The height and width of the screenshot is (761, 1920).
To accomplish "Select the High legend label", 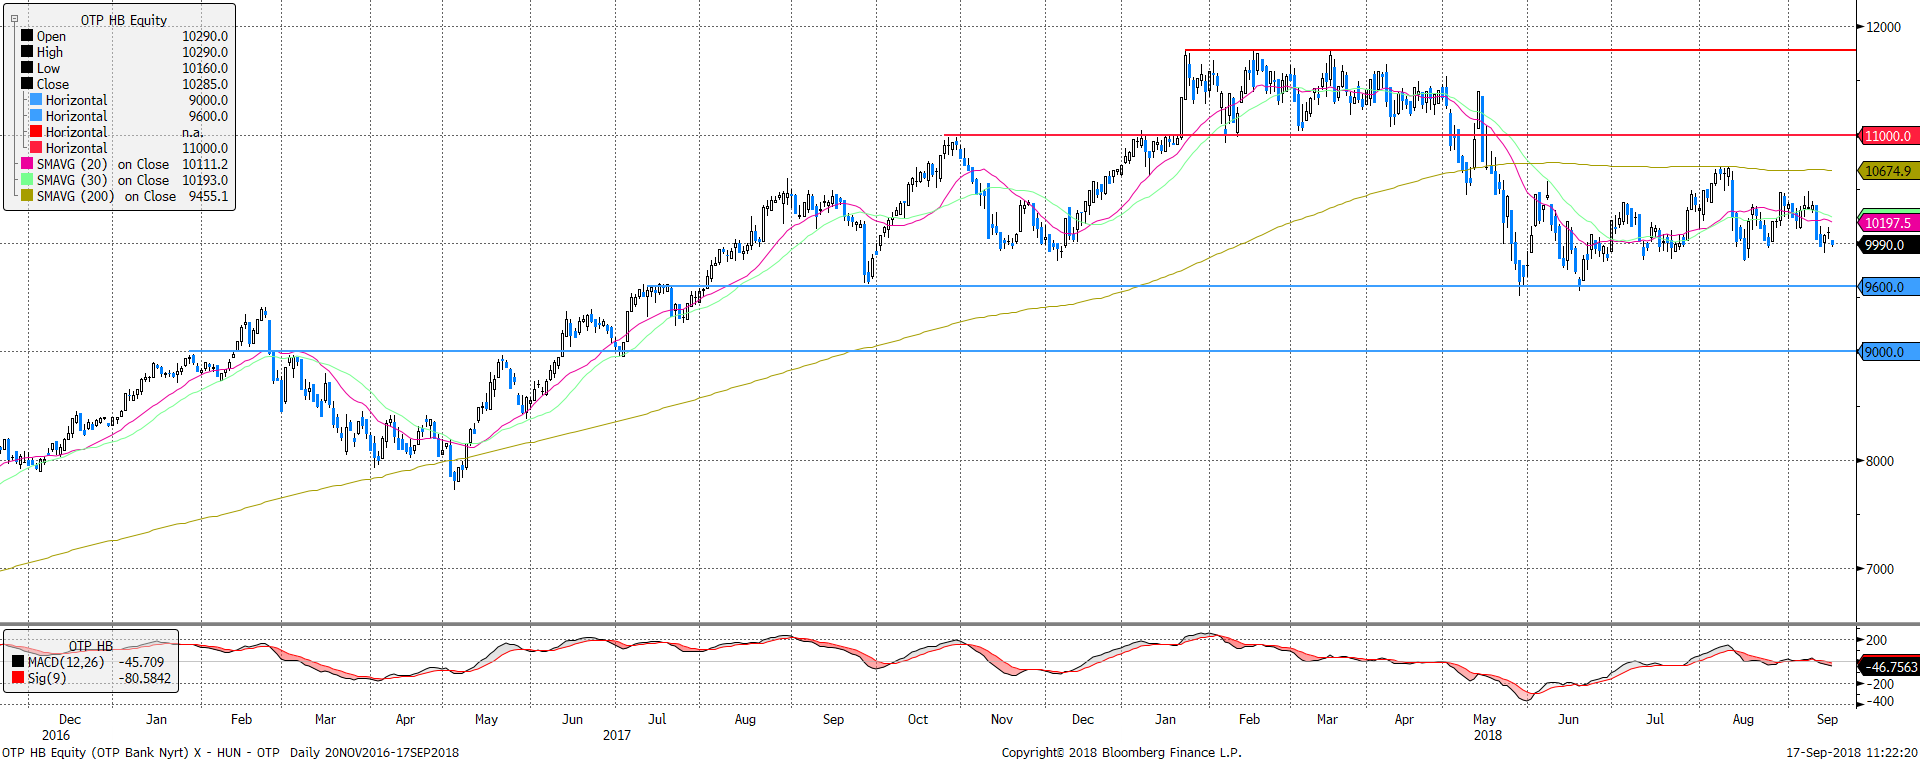I will pos(50,52).
